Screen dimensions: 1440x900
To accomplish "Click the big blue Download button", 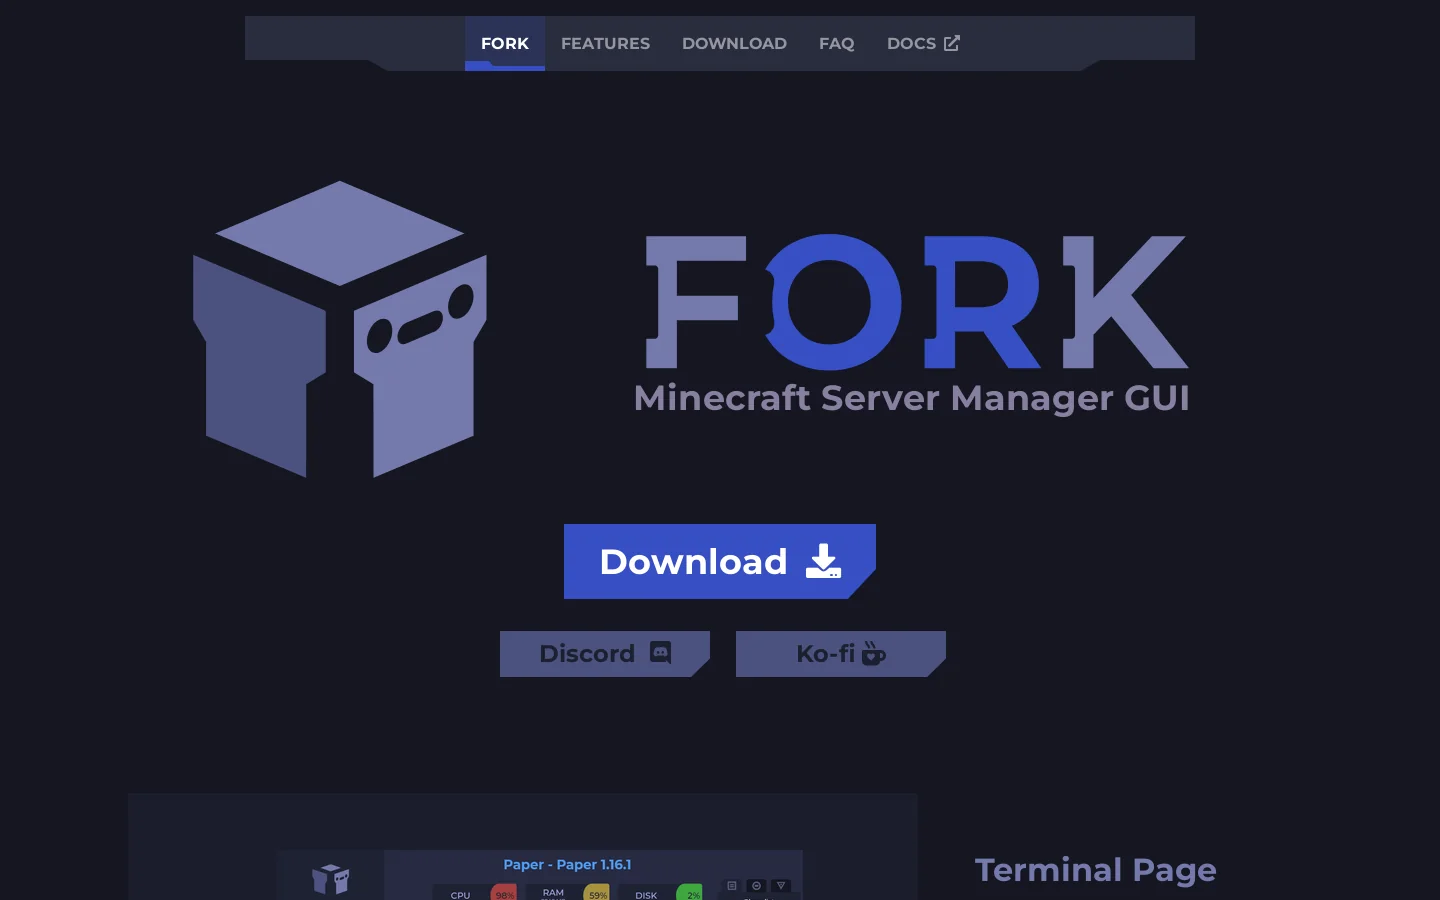I will (720, 561).
